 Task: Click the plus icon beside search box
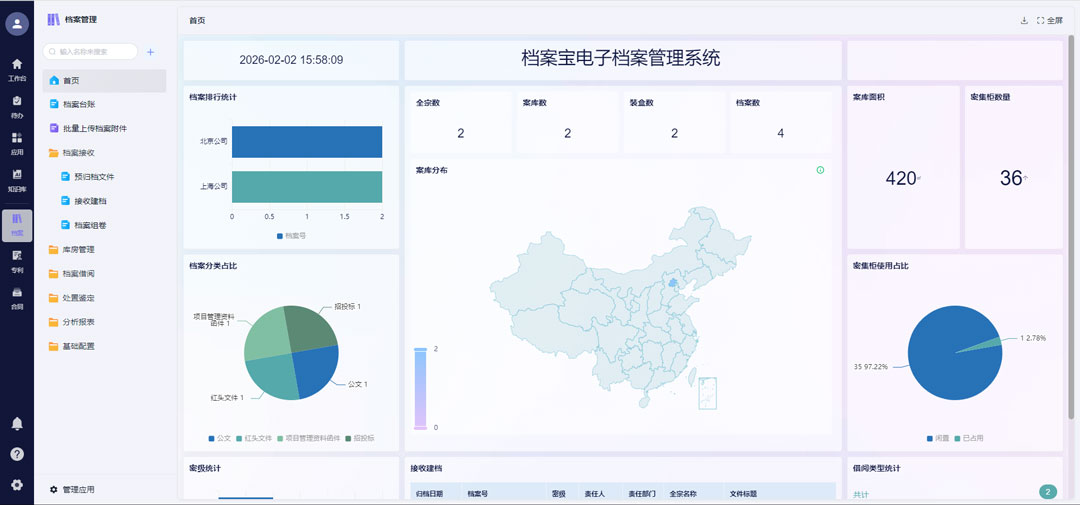tap(150, 51)
